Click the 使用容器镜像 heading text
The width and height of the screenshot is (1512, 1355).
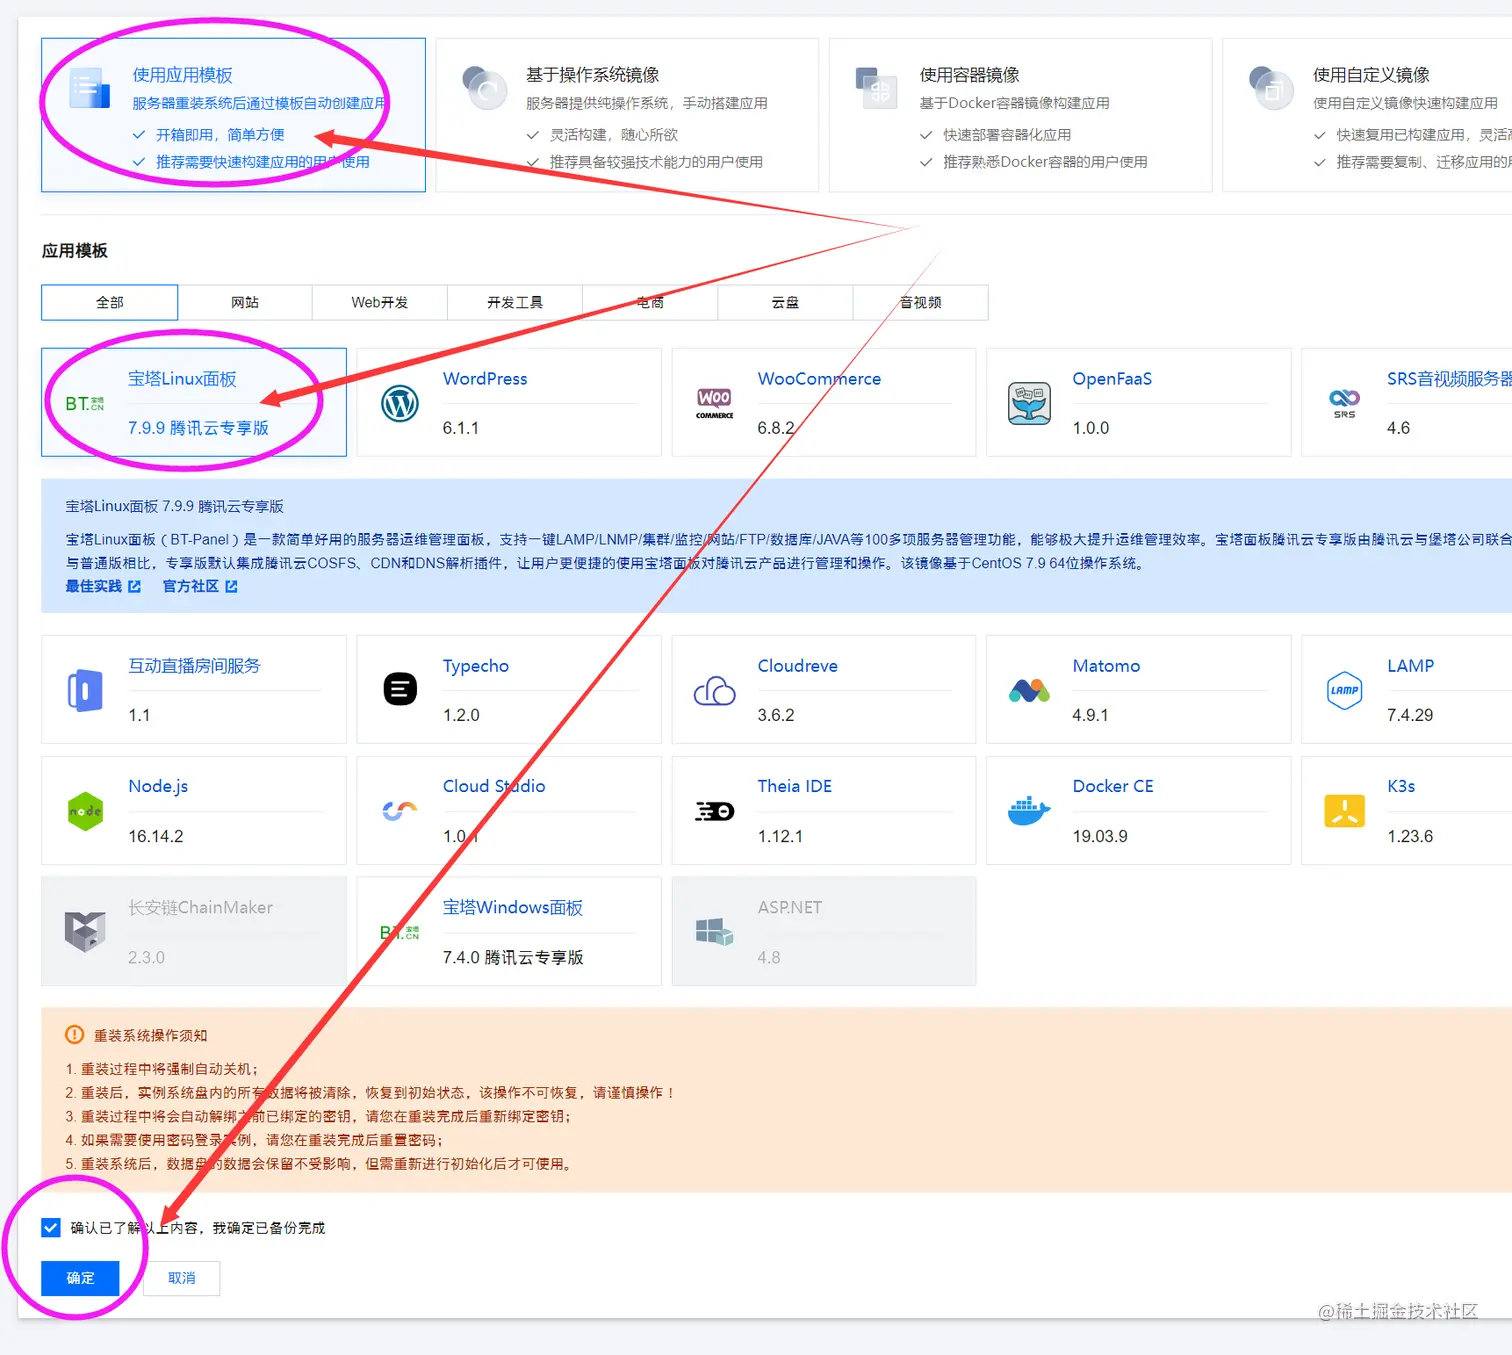[x=969, y=75]
